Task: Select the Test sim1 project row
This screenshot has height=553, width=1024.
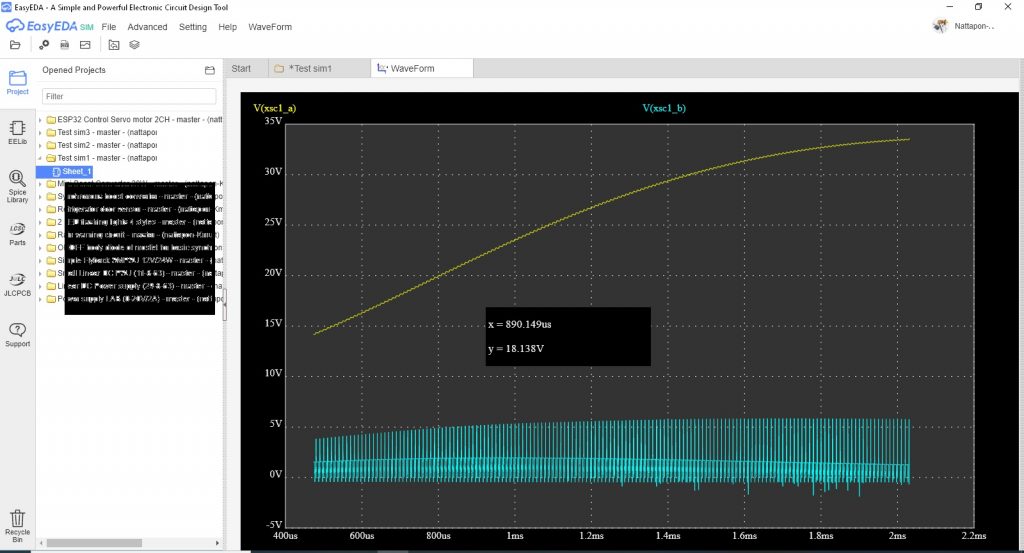Action: tap(101, 158)
